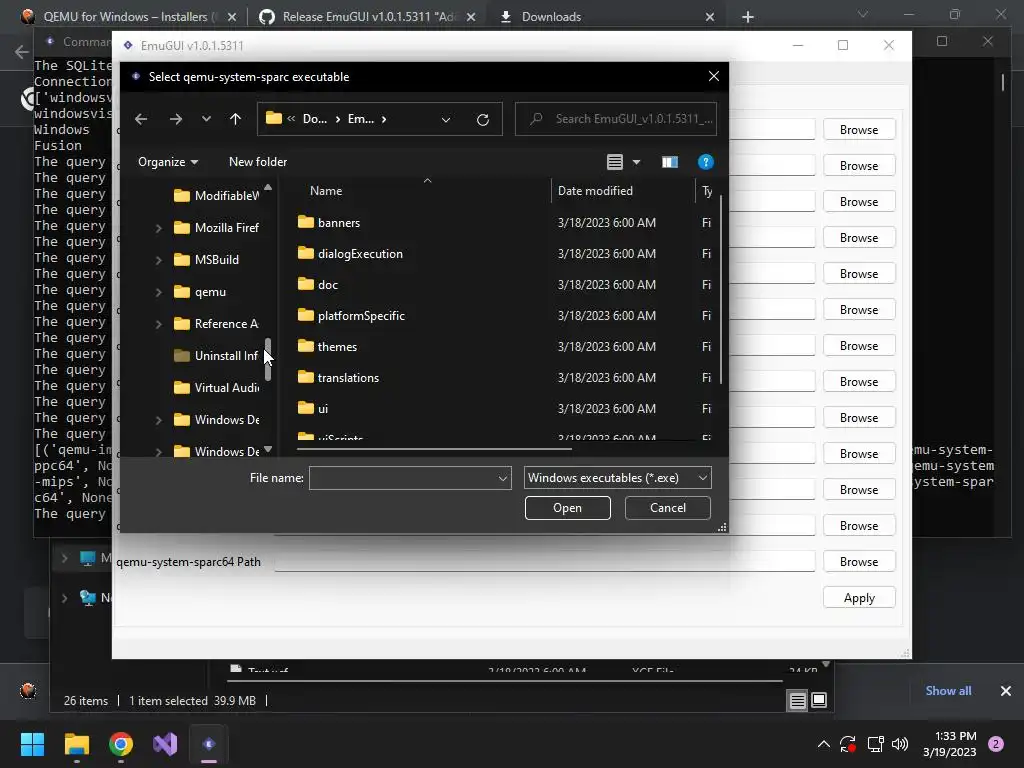Click the Open button
The width and height of the screenshot is (1024, 768).
[x=568, y=508]
